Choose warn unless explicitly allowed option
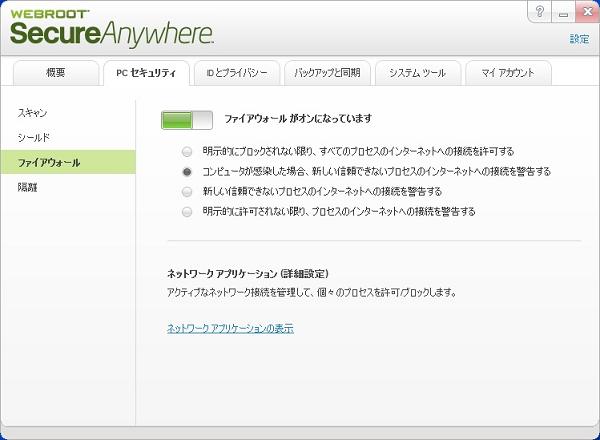Image resolution: width=600 pixels, height=440 pixels. coord(187,212)
